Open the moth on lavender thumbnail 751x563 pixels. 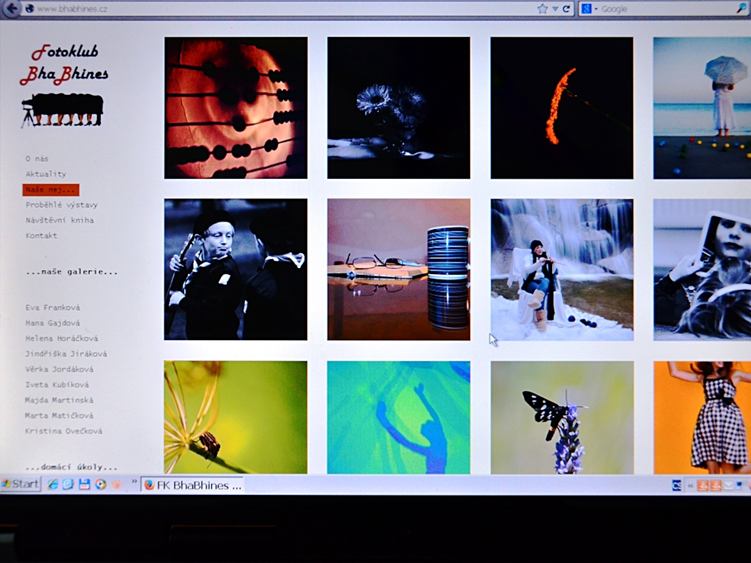562,417
